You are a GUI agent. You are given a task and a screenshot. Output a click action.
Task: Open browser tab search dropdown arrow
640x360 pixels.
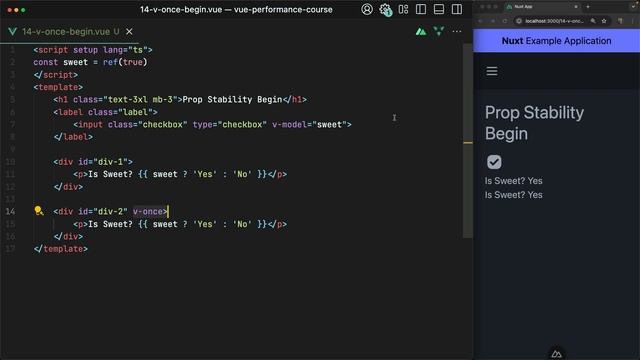[x=634, y=7]
